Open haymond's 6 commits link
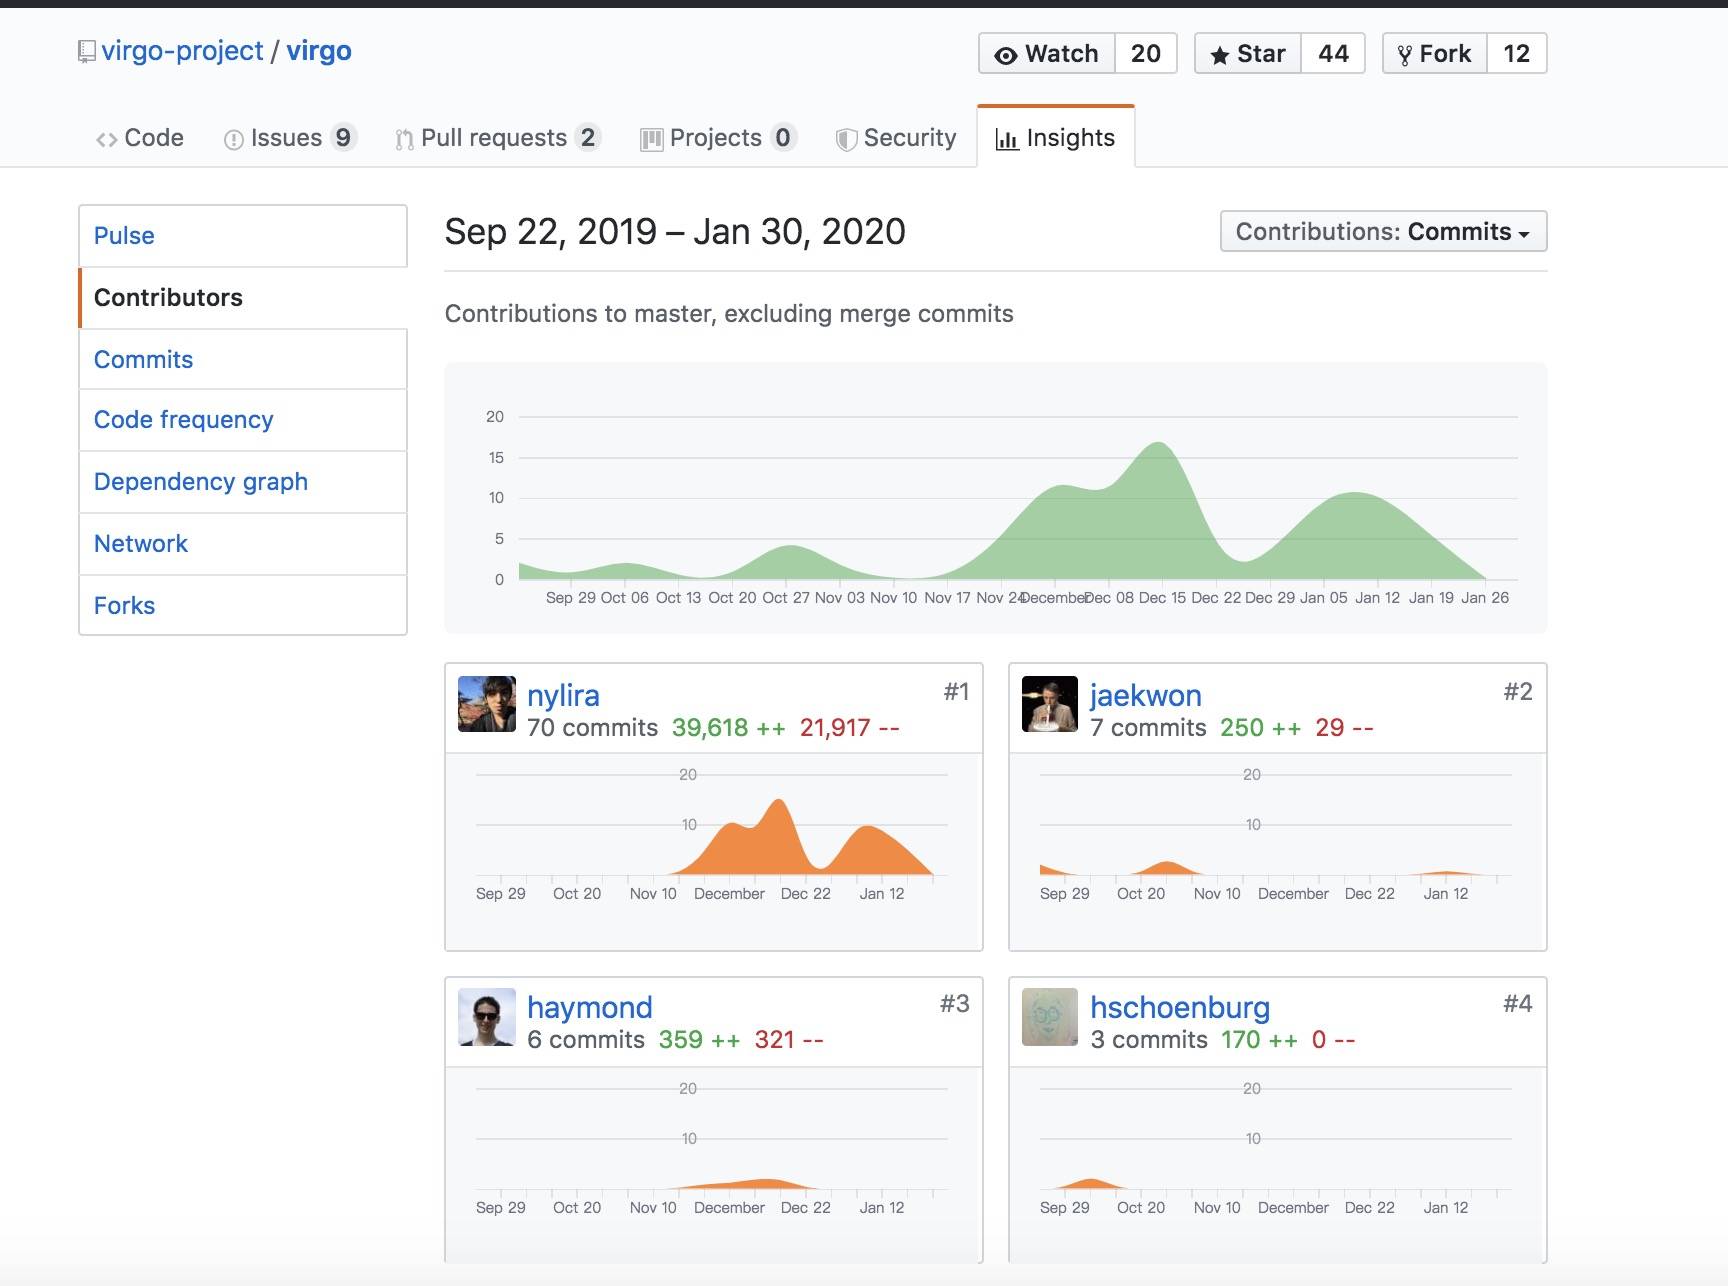 pos(586,1040)
